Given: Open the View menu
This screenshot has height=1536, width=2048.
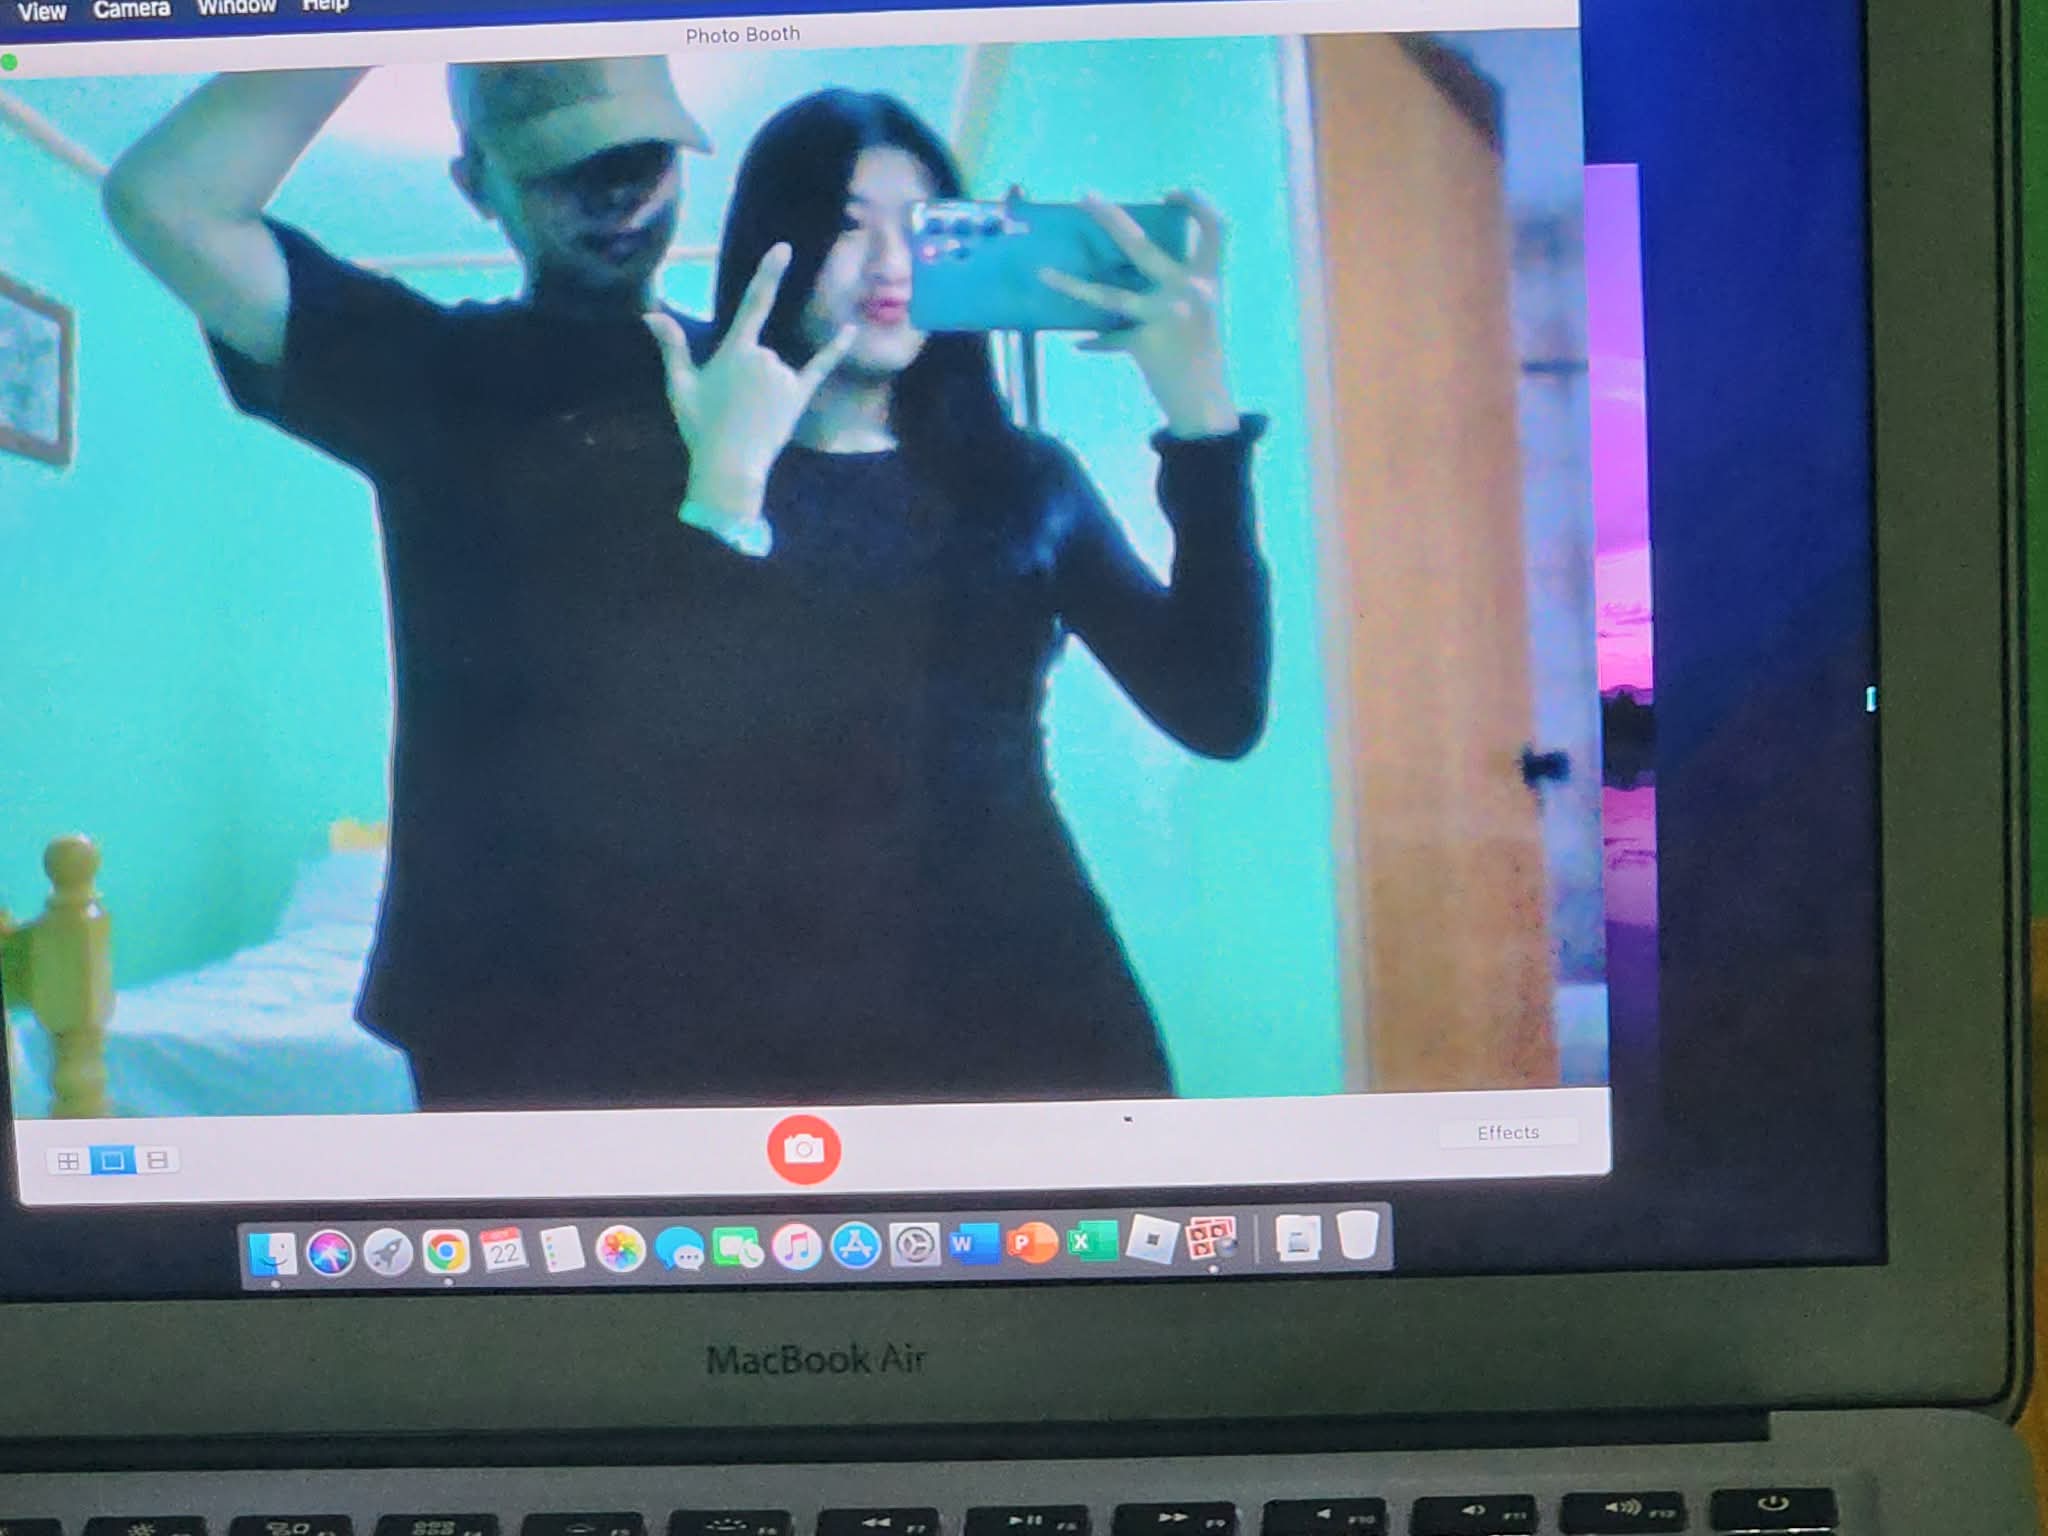Looking at the screenshot, I should (x=41, y=12).
